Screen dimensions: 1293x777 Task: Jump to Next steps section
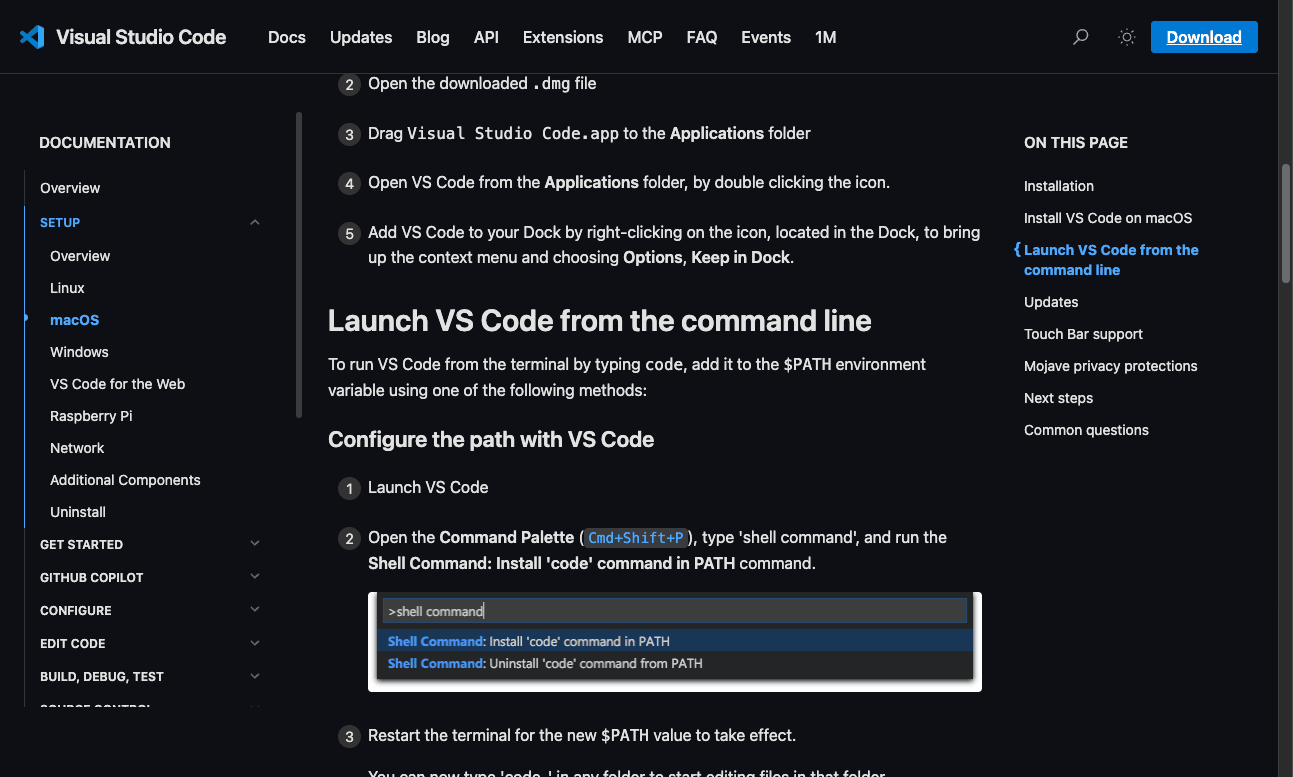coord(1058,398)
